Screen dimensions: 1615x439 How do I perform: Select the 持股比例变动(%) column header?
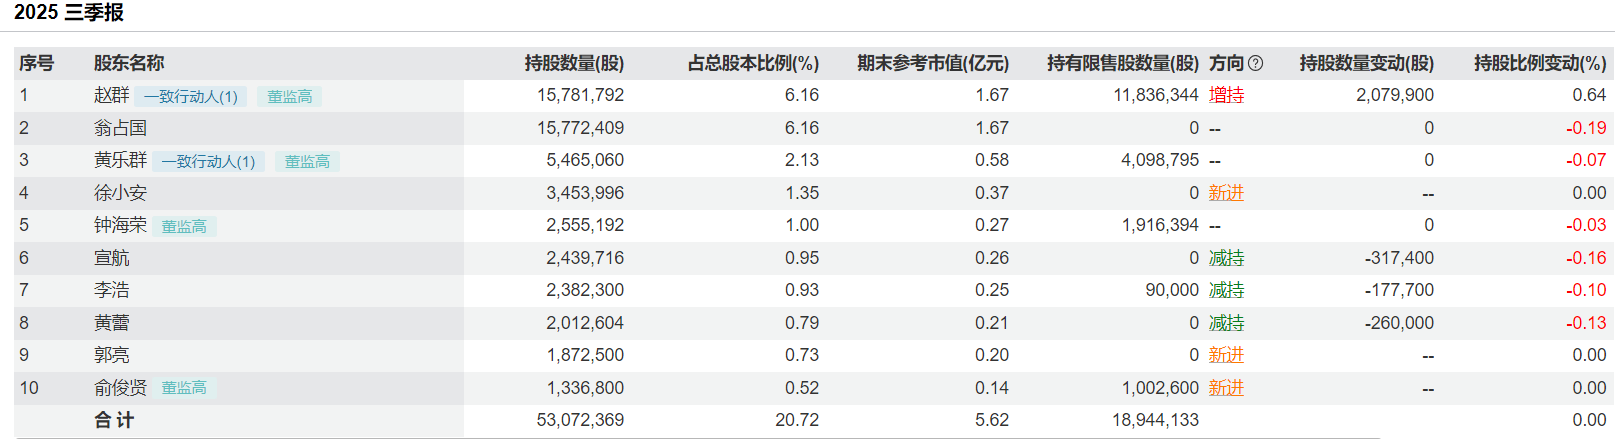(1540, 63)
